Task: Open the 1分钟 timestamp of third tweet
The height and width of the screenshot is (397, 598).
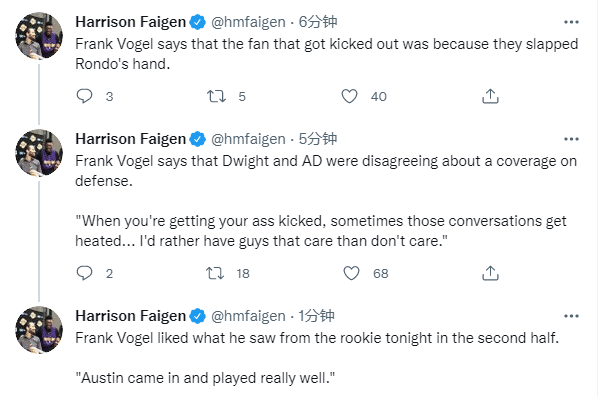Action: (x=316, y=316)
